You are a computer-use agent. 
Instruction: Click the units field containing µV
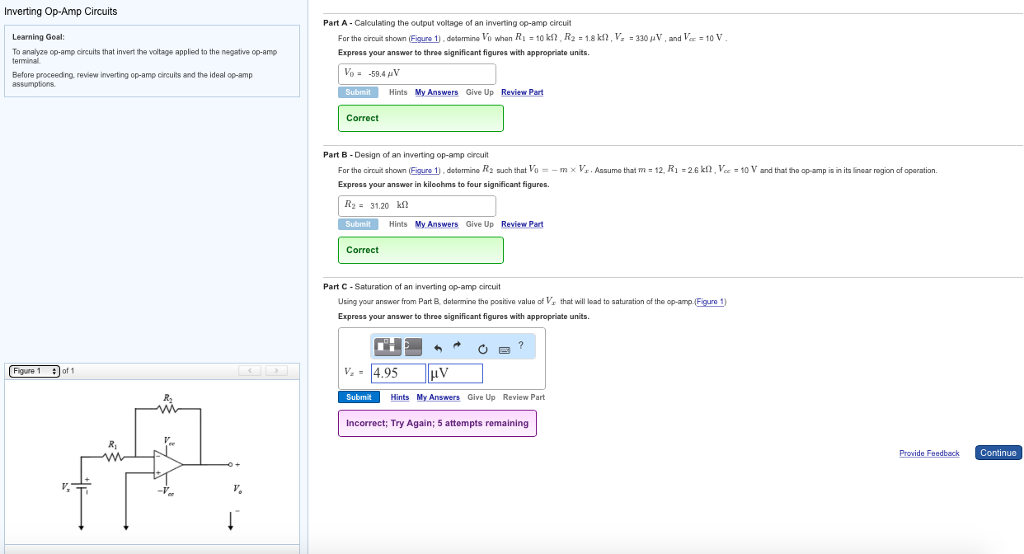coord(455,373)
